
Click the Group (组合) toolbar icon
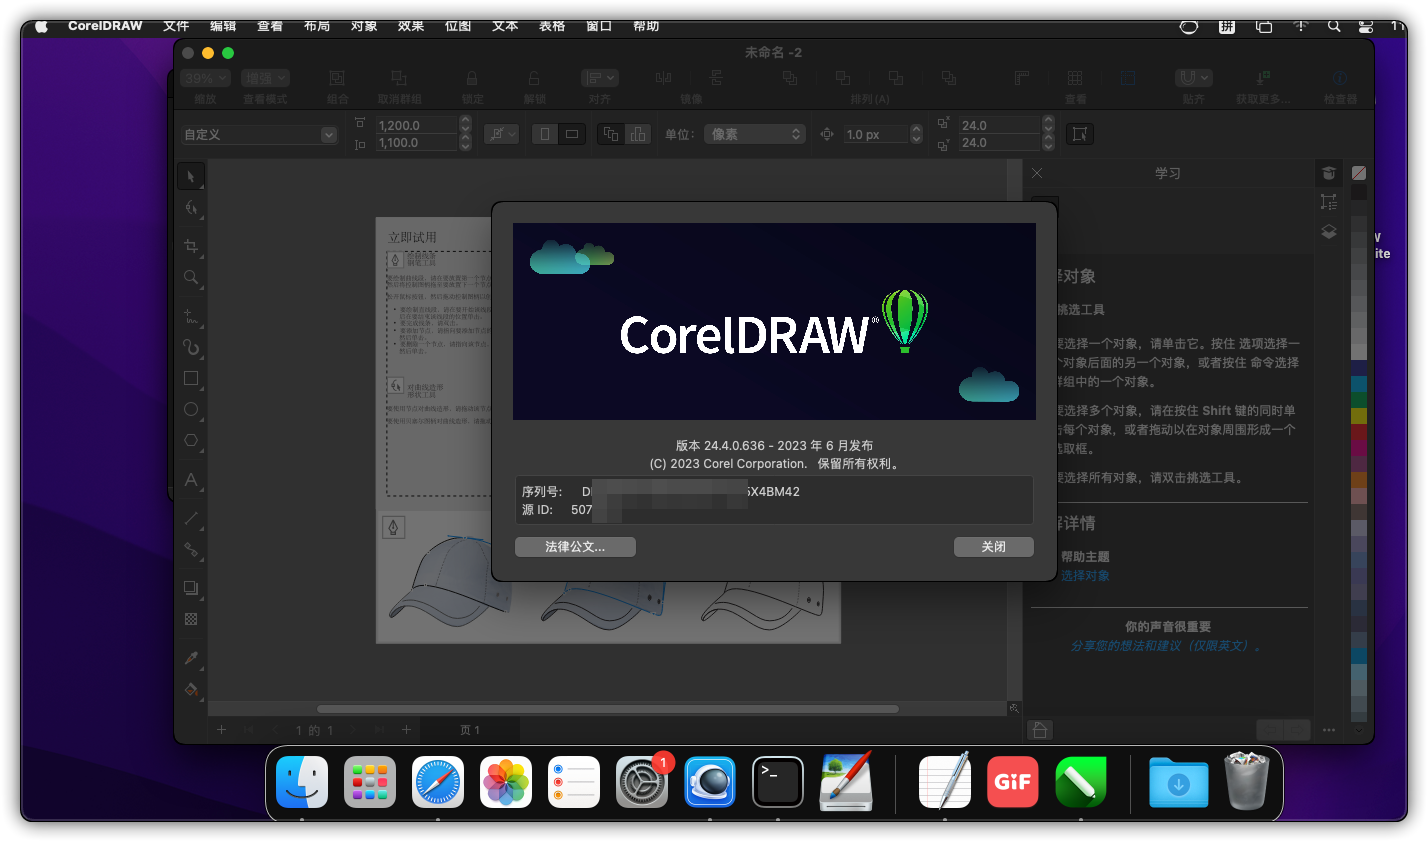(337, 78)
